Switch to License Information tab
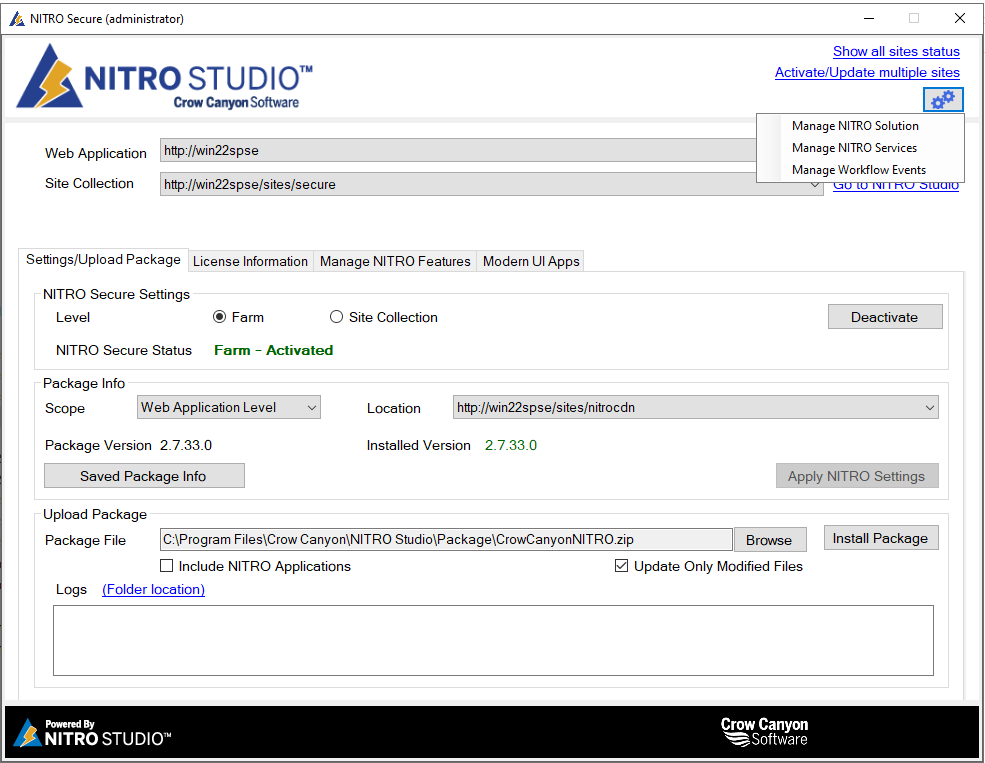This screenshot has width=985, height=763. tap(250, 261)
